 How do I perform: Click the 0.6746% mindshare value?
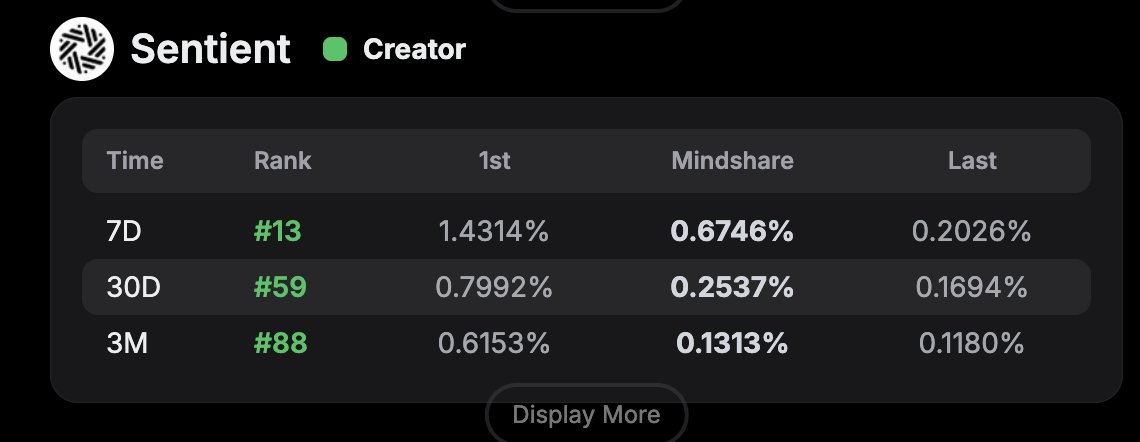point(732,232)
